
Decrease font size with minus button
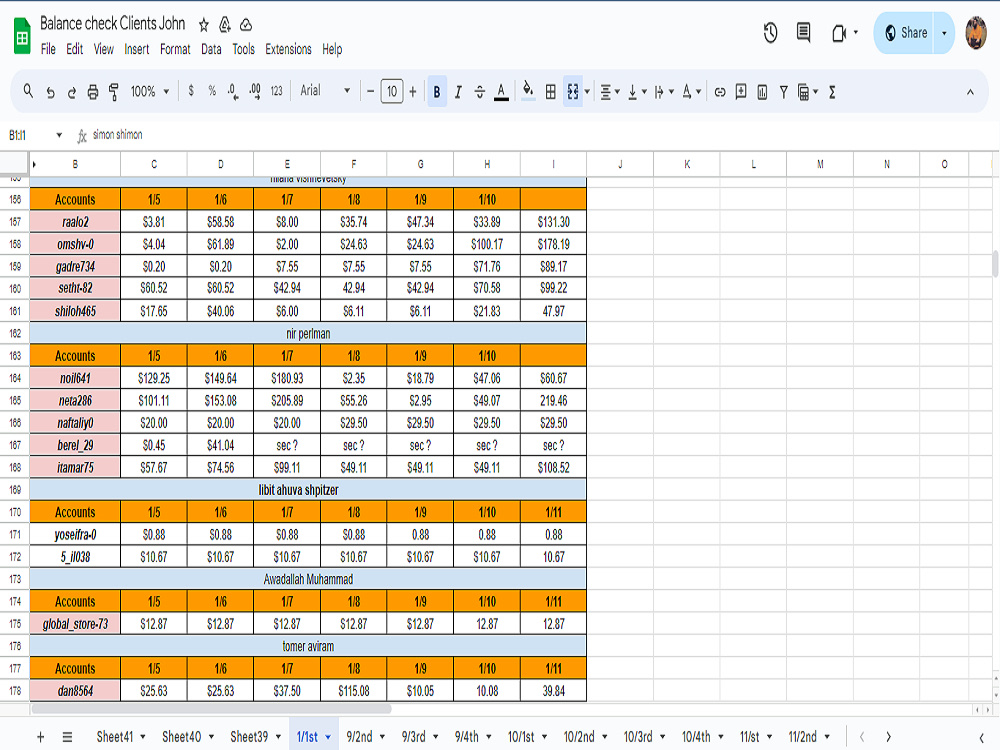pos(371,92)
